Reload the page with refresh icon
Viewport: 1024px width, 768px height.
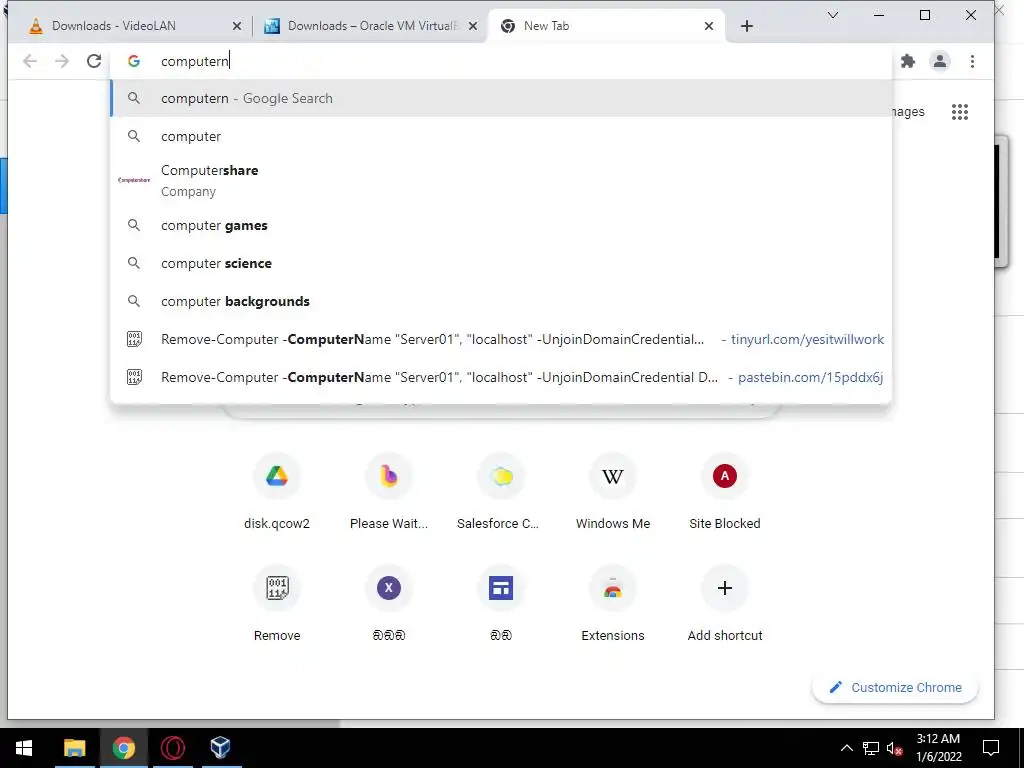click(x=94, y=61)
